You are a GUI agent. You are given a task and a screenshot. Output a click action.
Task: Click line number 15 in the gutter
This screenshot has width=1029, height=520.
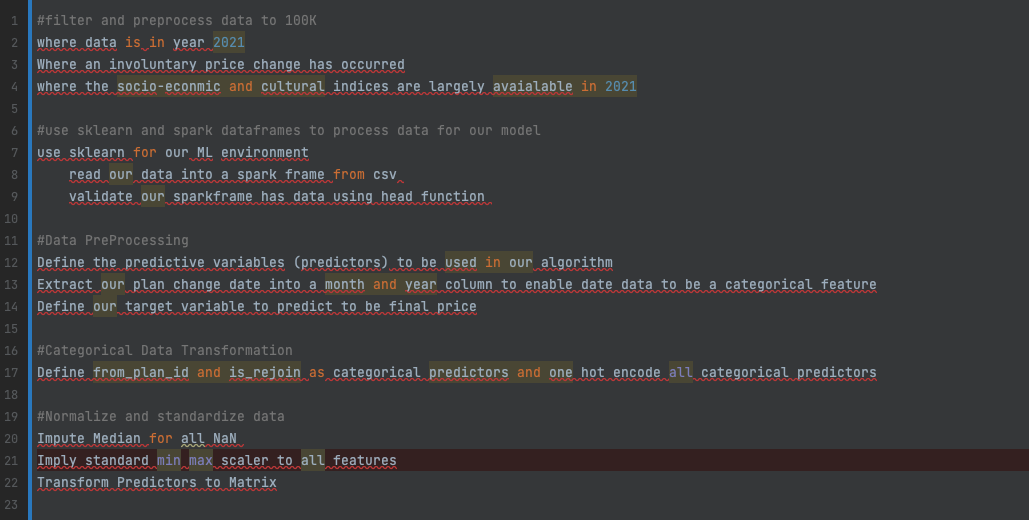(x=11, y=328)
